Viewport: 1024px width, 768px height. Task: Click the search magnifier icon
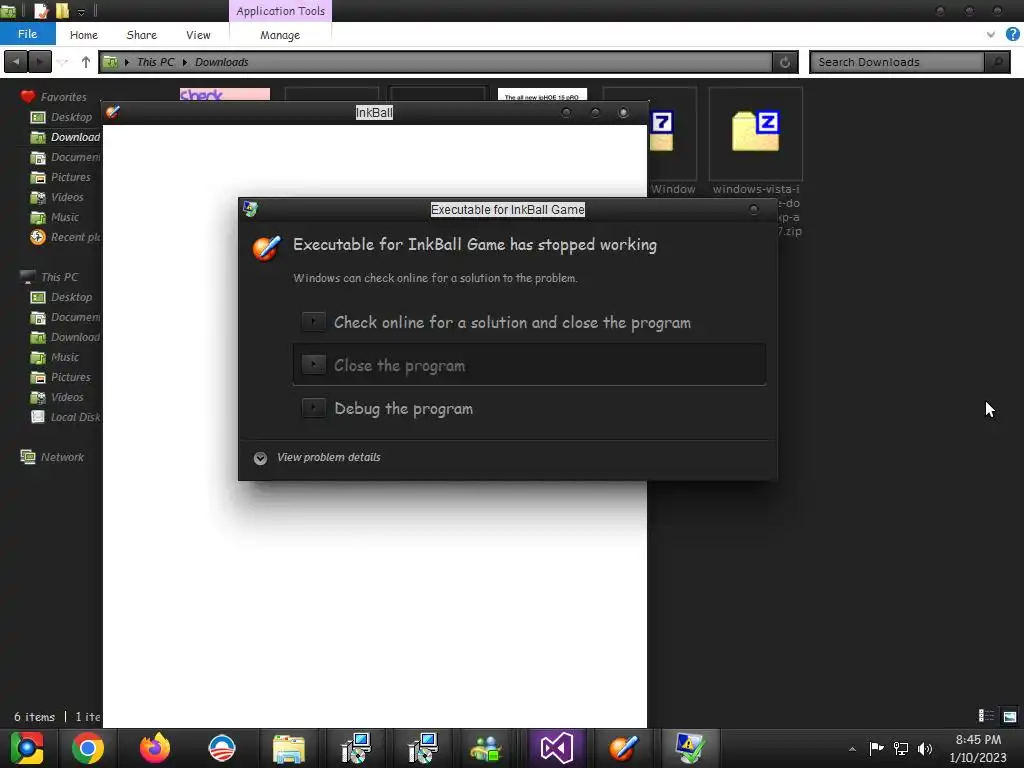click(x=997, y=62)
